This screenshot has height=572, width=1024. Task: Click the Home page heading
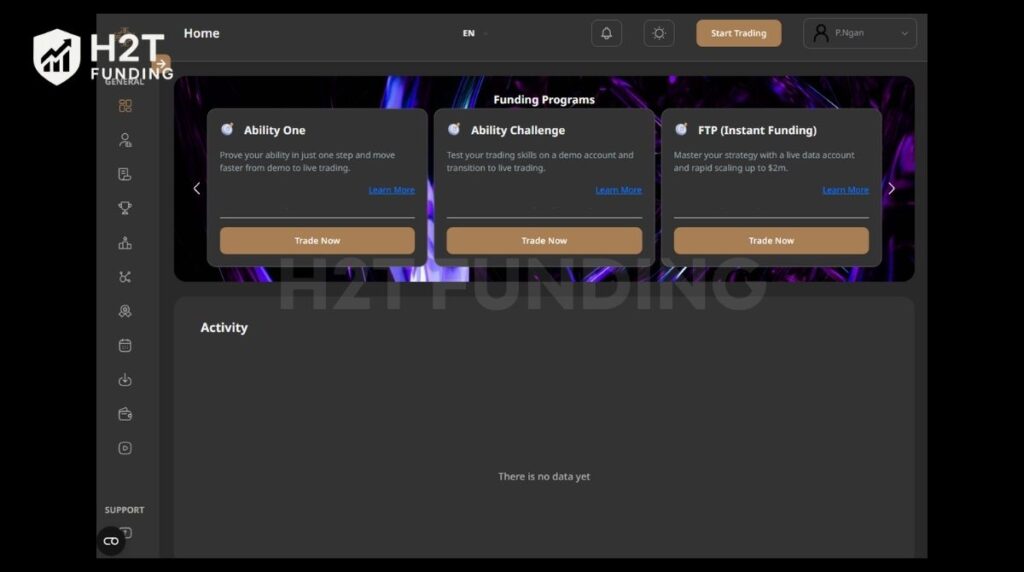(201, 33)
